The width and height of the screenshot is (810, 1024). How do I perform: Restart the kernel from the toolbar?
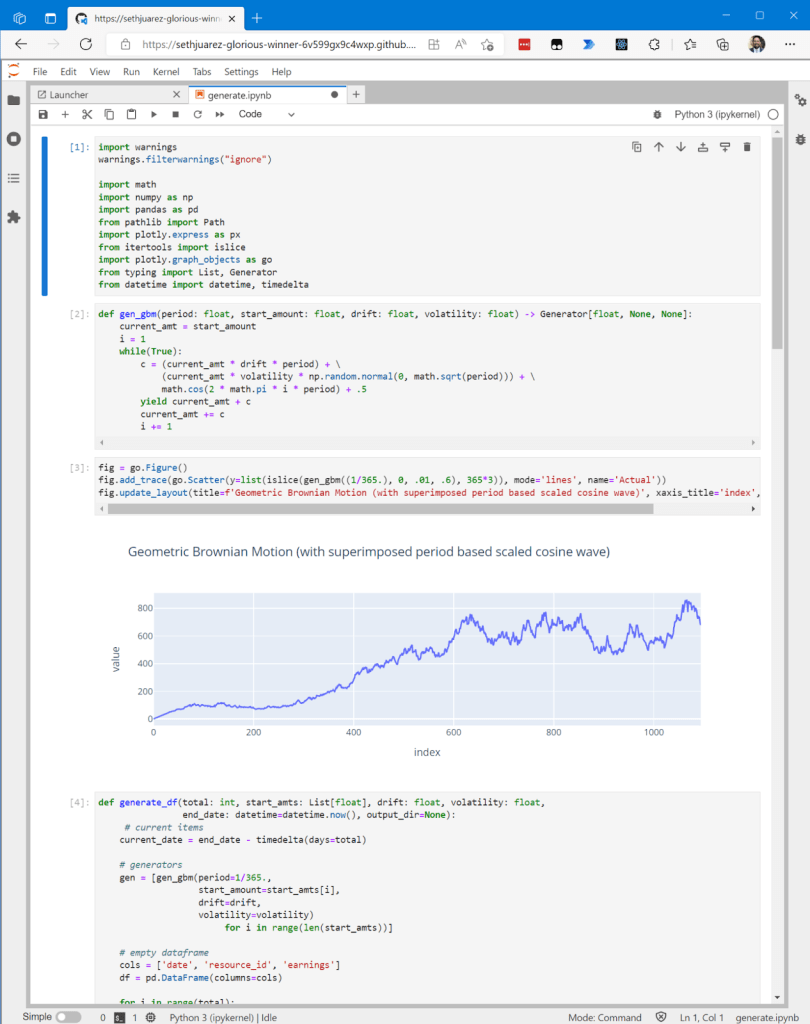[198, 115]
